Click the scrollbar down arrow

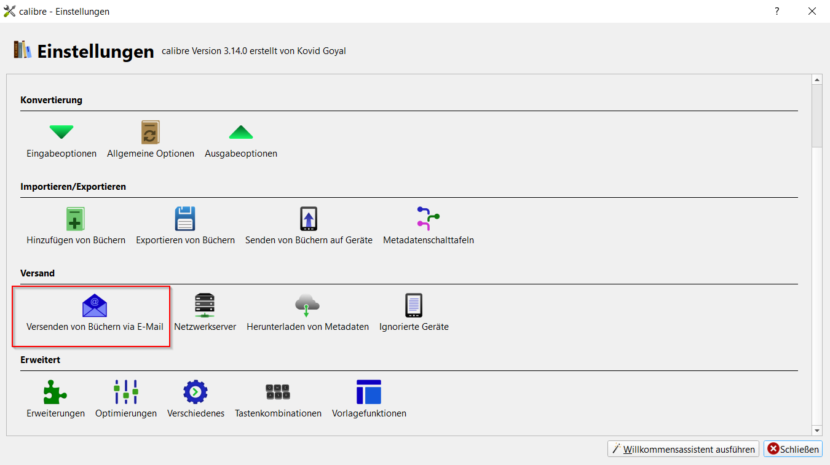pyautogui.click(x=817, y=431)
